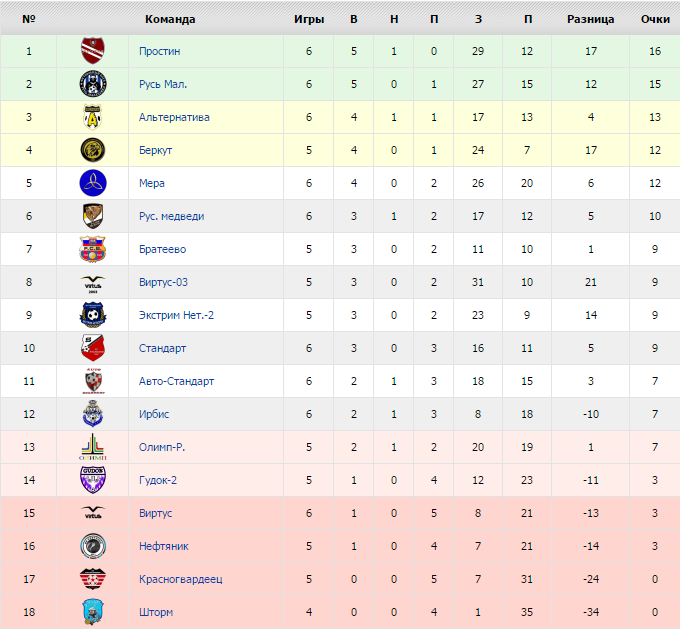Click the Шторм light blue team emblem
680x629 pixels.
coord(93,612)
